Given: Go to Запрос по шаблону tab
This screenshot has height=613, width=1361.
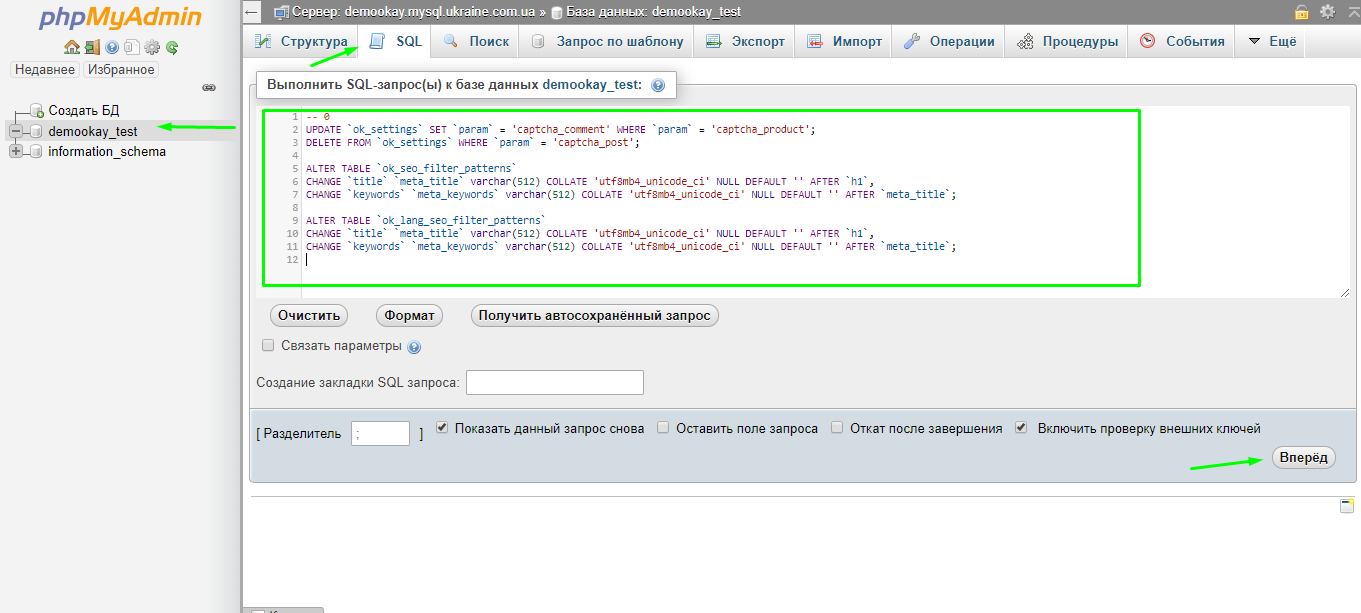Looking at the screenshot, I should pos(607,42).
